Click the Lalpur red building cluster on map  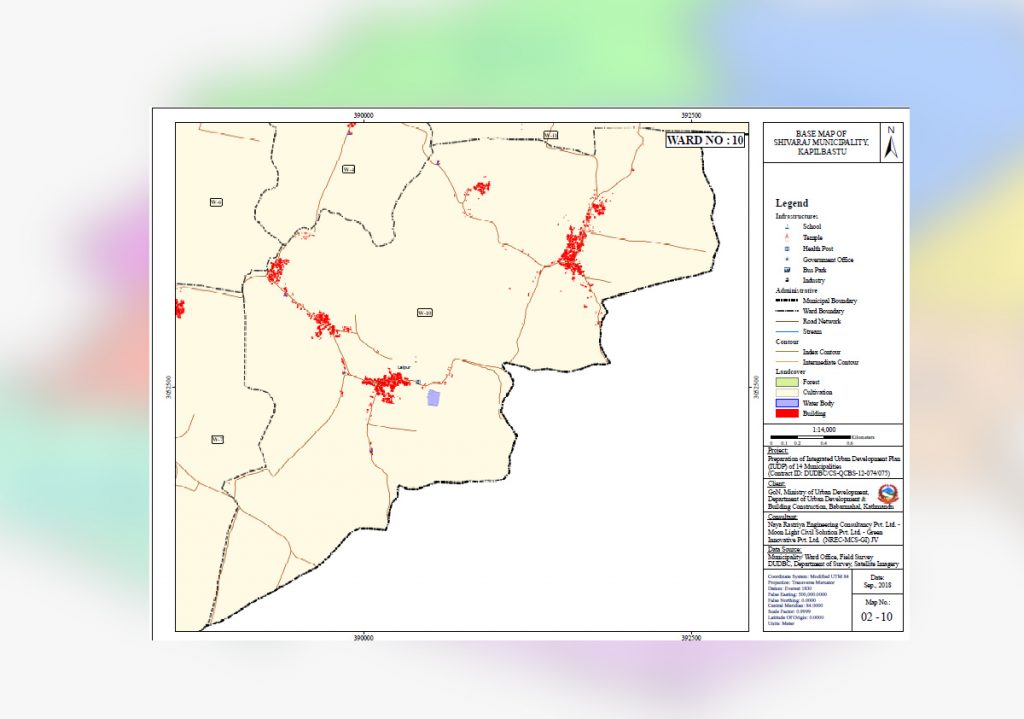pos(387,384)
